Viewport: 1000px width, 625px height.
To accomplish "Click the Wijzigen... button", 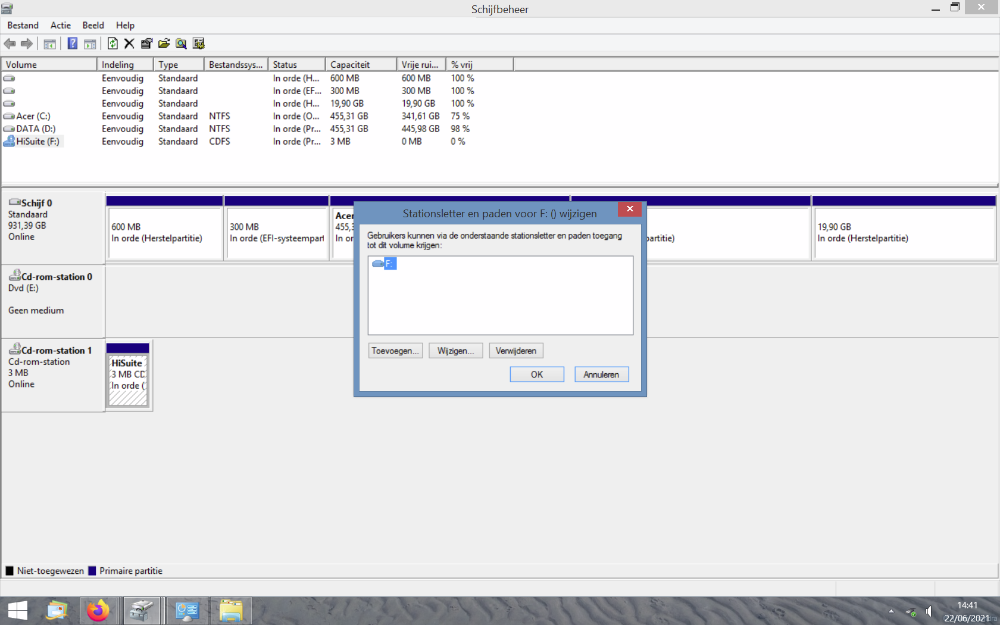I will [455, 351].
